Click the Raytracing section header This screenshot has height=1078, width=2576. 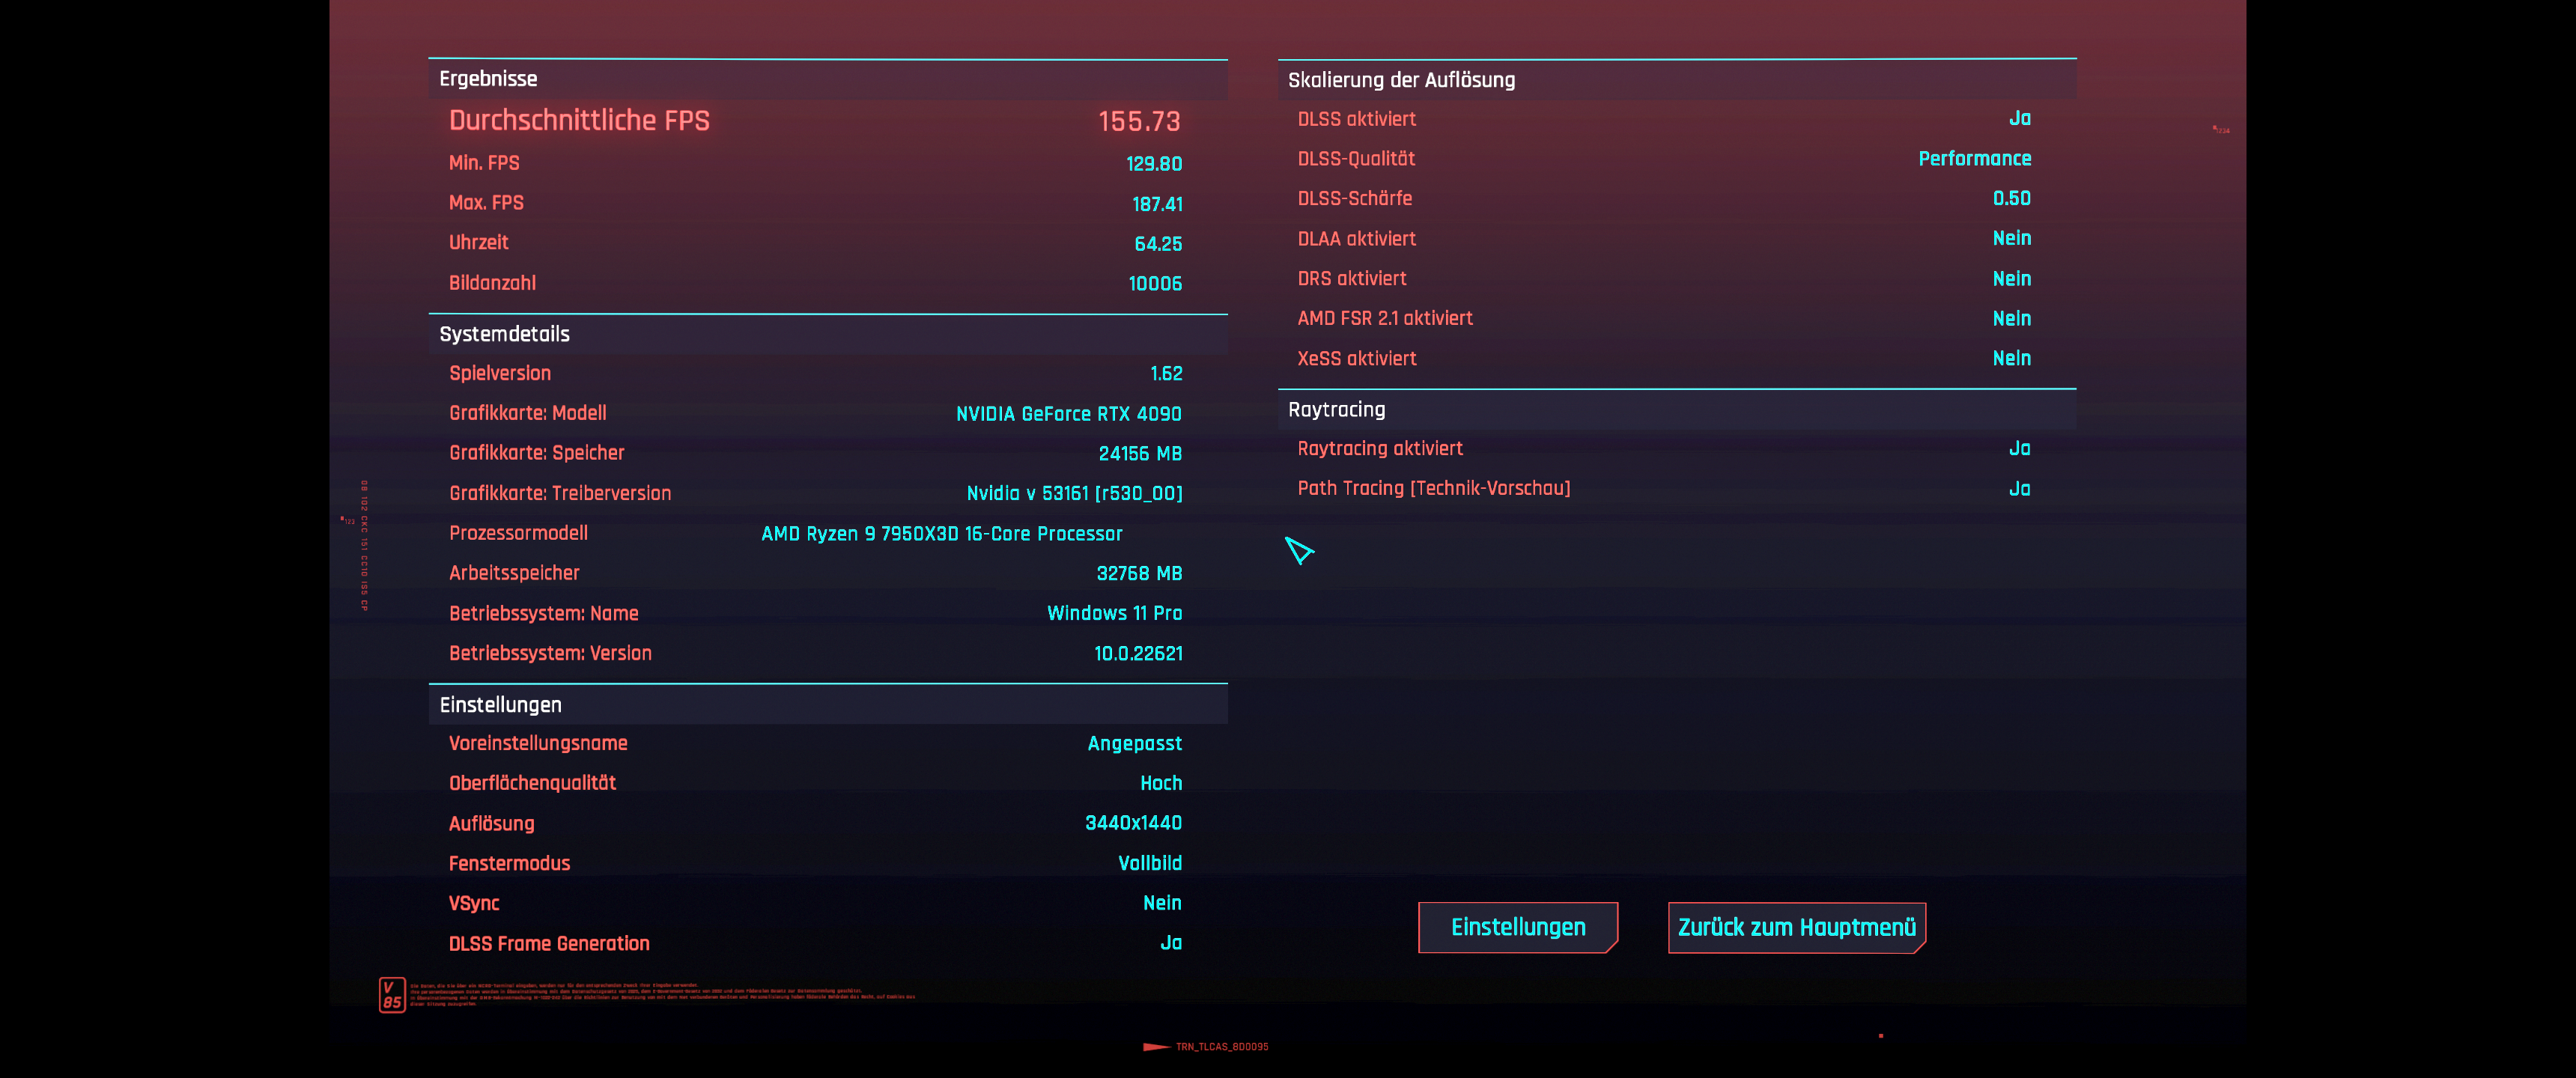point(1336,410)
